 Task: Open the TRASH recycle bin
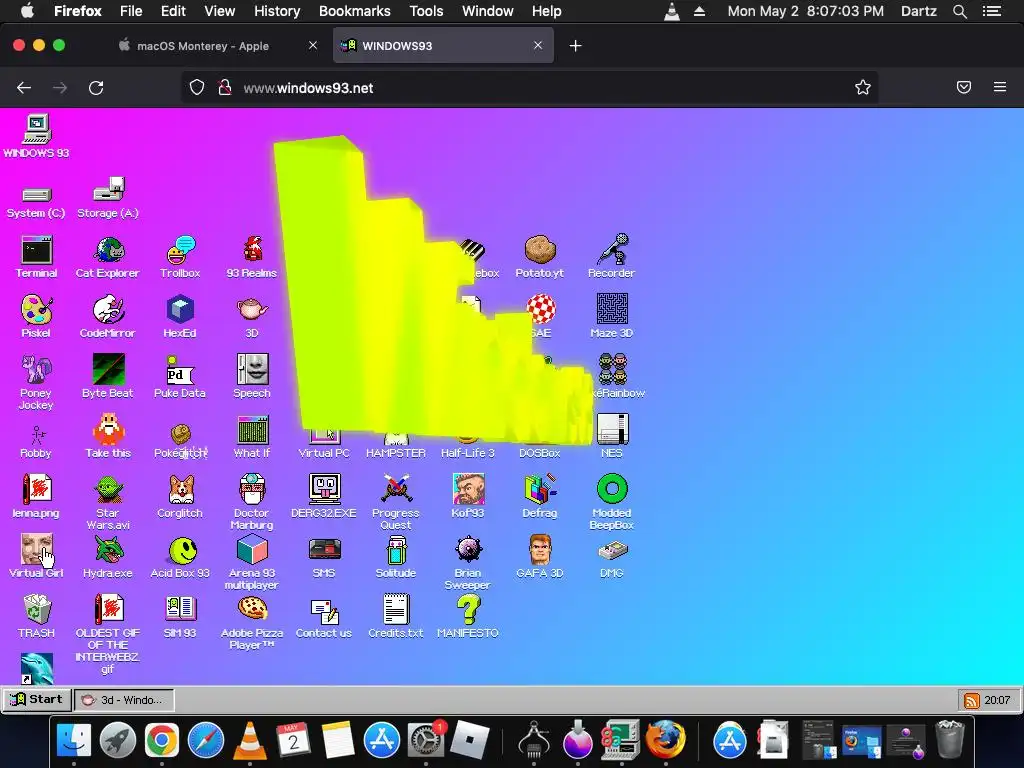point(37,609)
